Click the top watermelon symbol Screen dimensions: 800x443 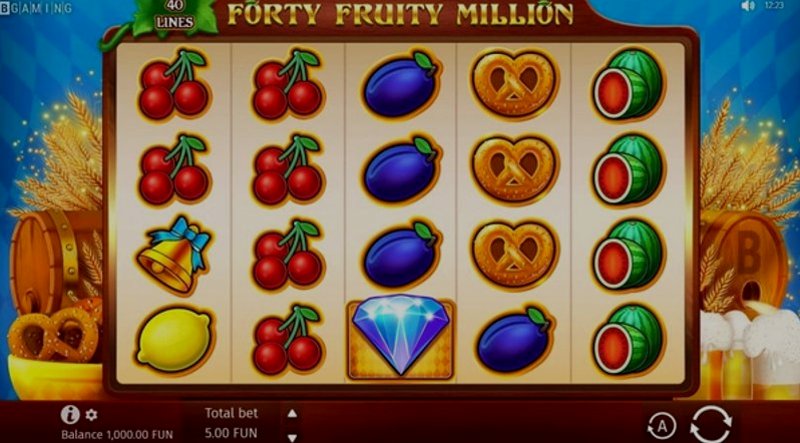(629, 84)
